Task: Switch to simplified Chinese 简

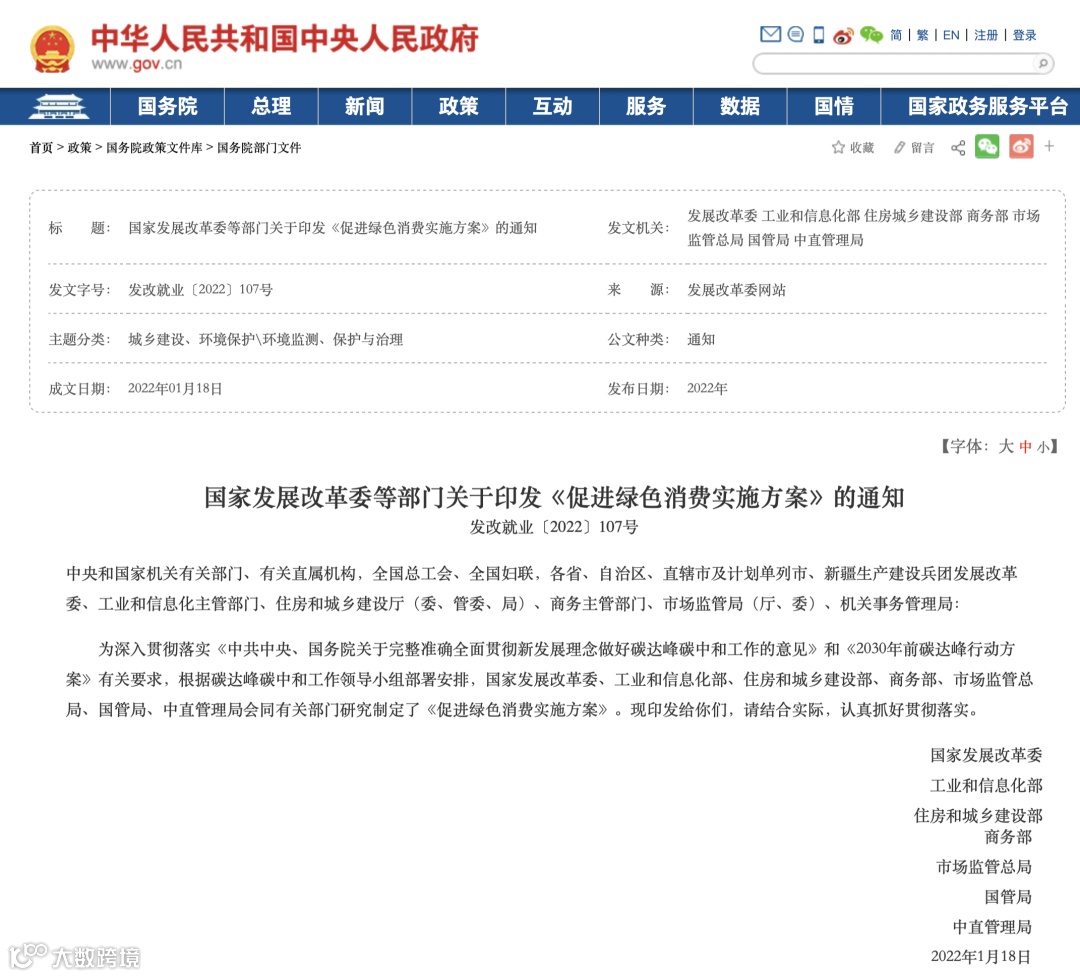Action: (895, 35)
